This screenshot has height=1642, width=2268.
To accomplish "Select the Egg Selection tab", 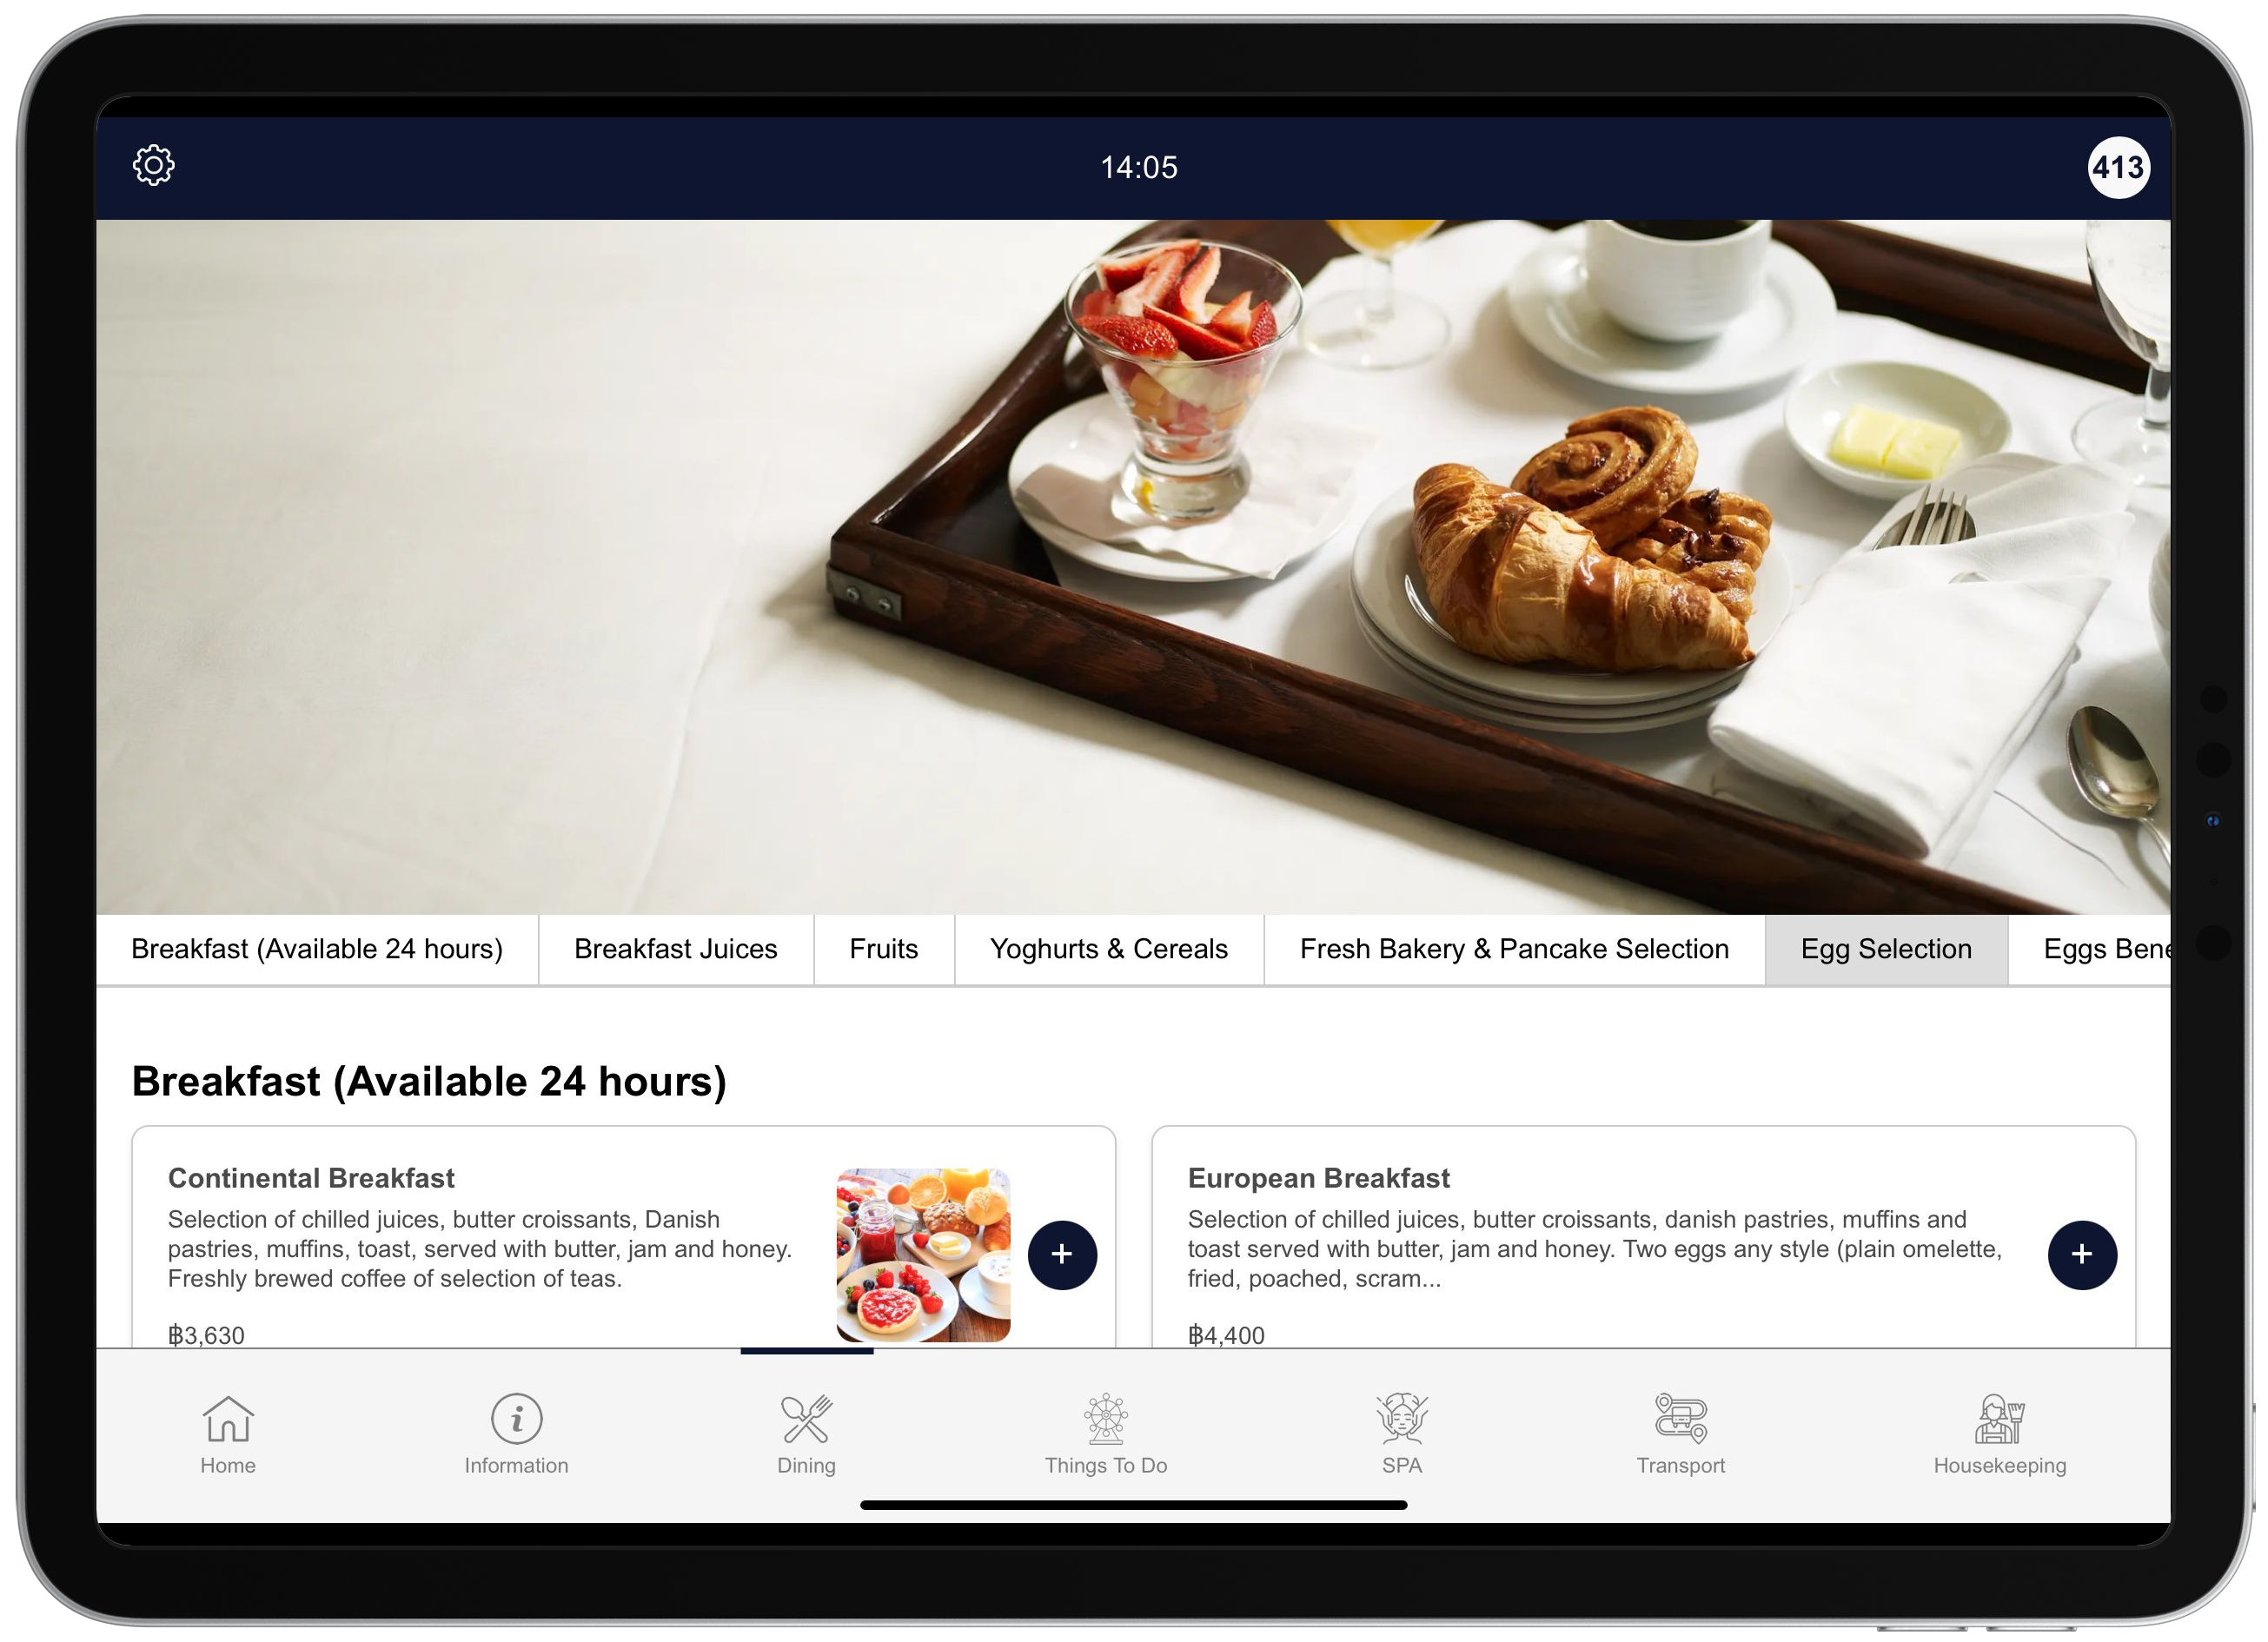I will click(1886, 949).
